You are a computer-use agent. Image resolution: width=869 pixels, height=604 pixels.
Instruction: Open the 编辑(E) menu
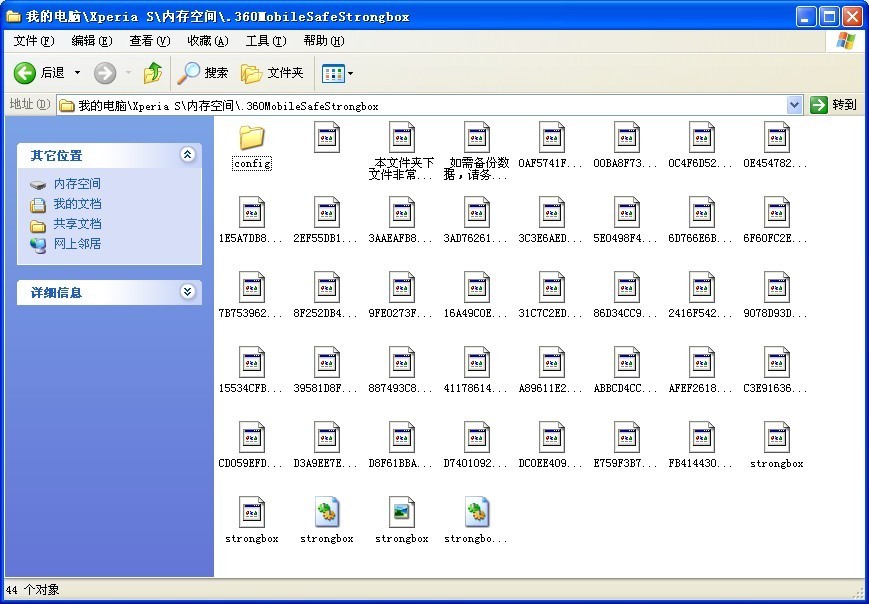[92, 40]
